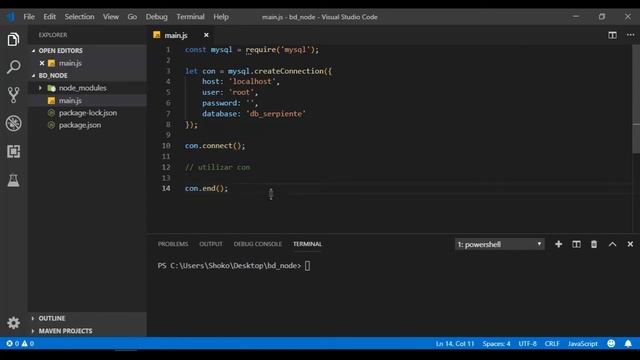Open the Terminal menu
Viewport: 640px width, 360px height.
tap(190, 17)
